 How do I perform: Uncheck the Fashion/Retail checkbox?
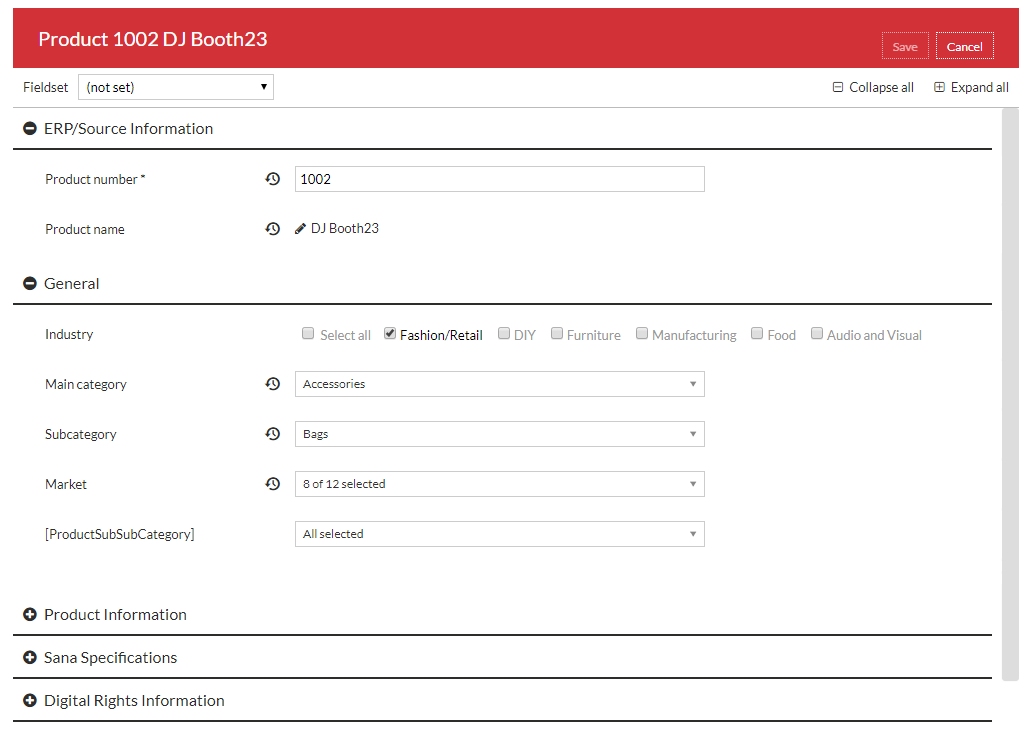390,333
